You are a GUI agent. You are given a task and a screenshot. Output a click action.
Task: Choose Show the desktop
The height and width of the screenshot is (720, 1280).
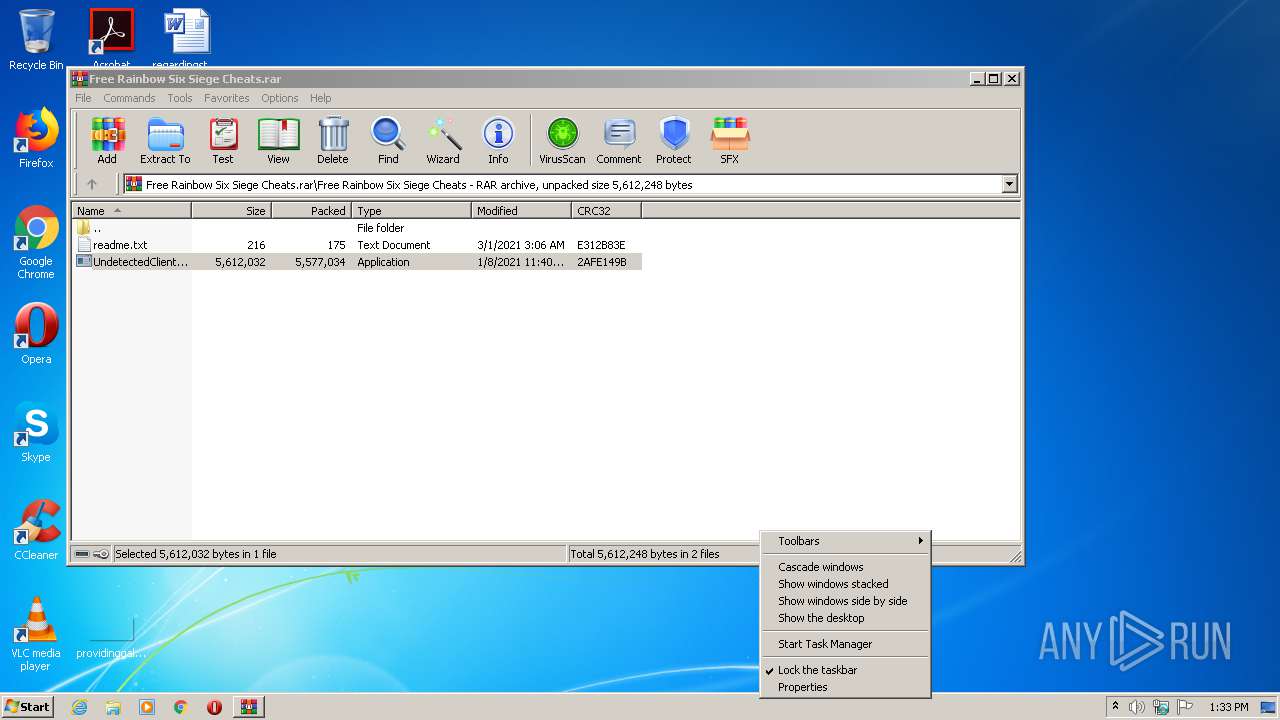(x=845, y=618)
